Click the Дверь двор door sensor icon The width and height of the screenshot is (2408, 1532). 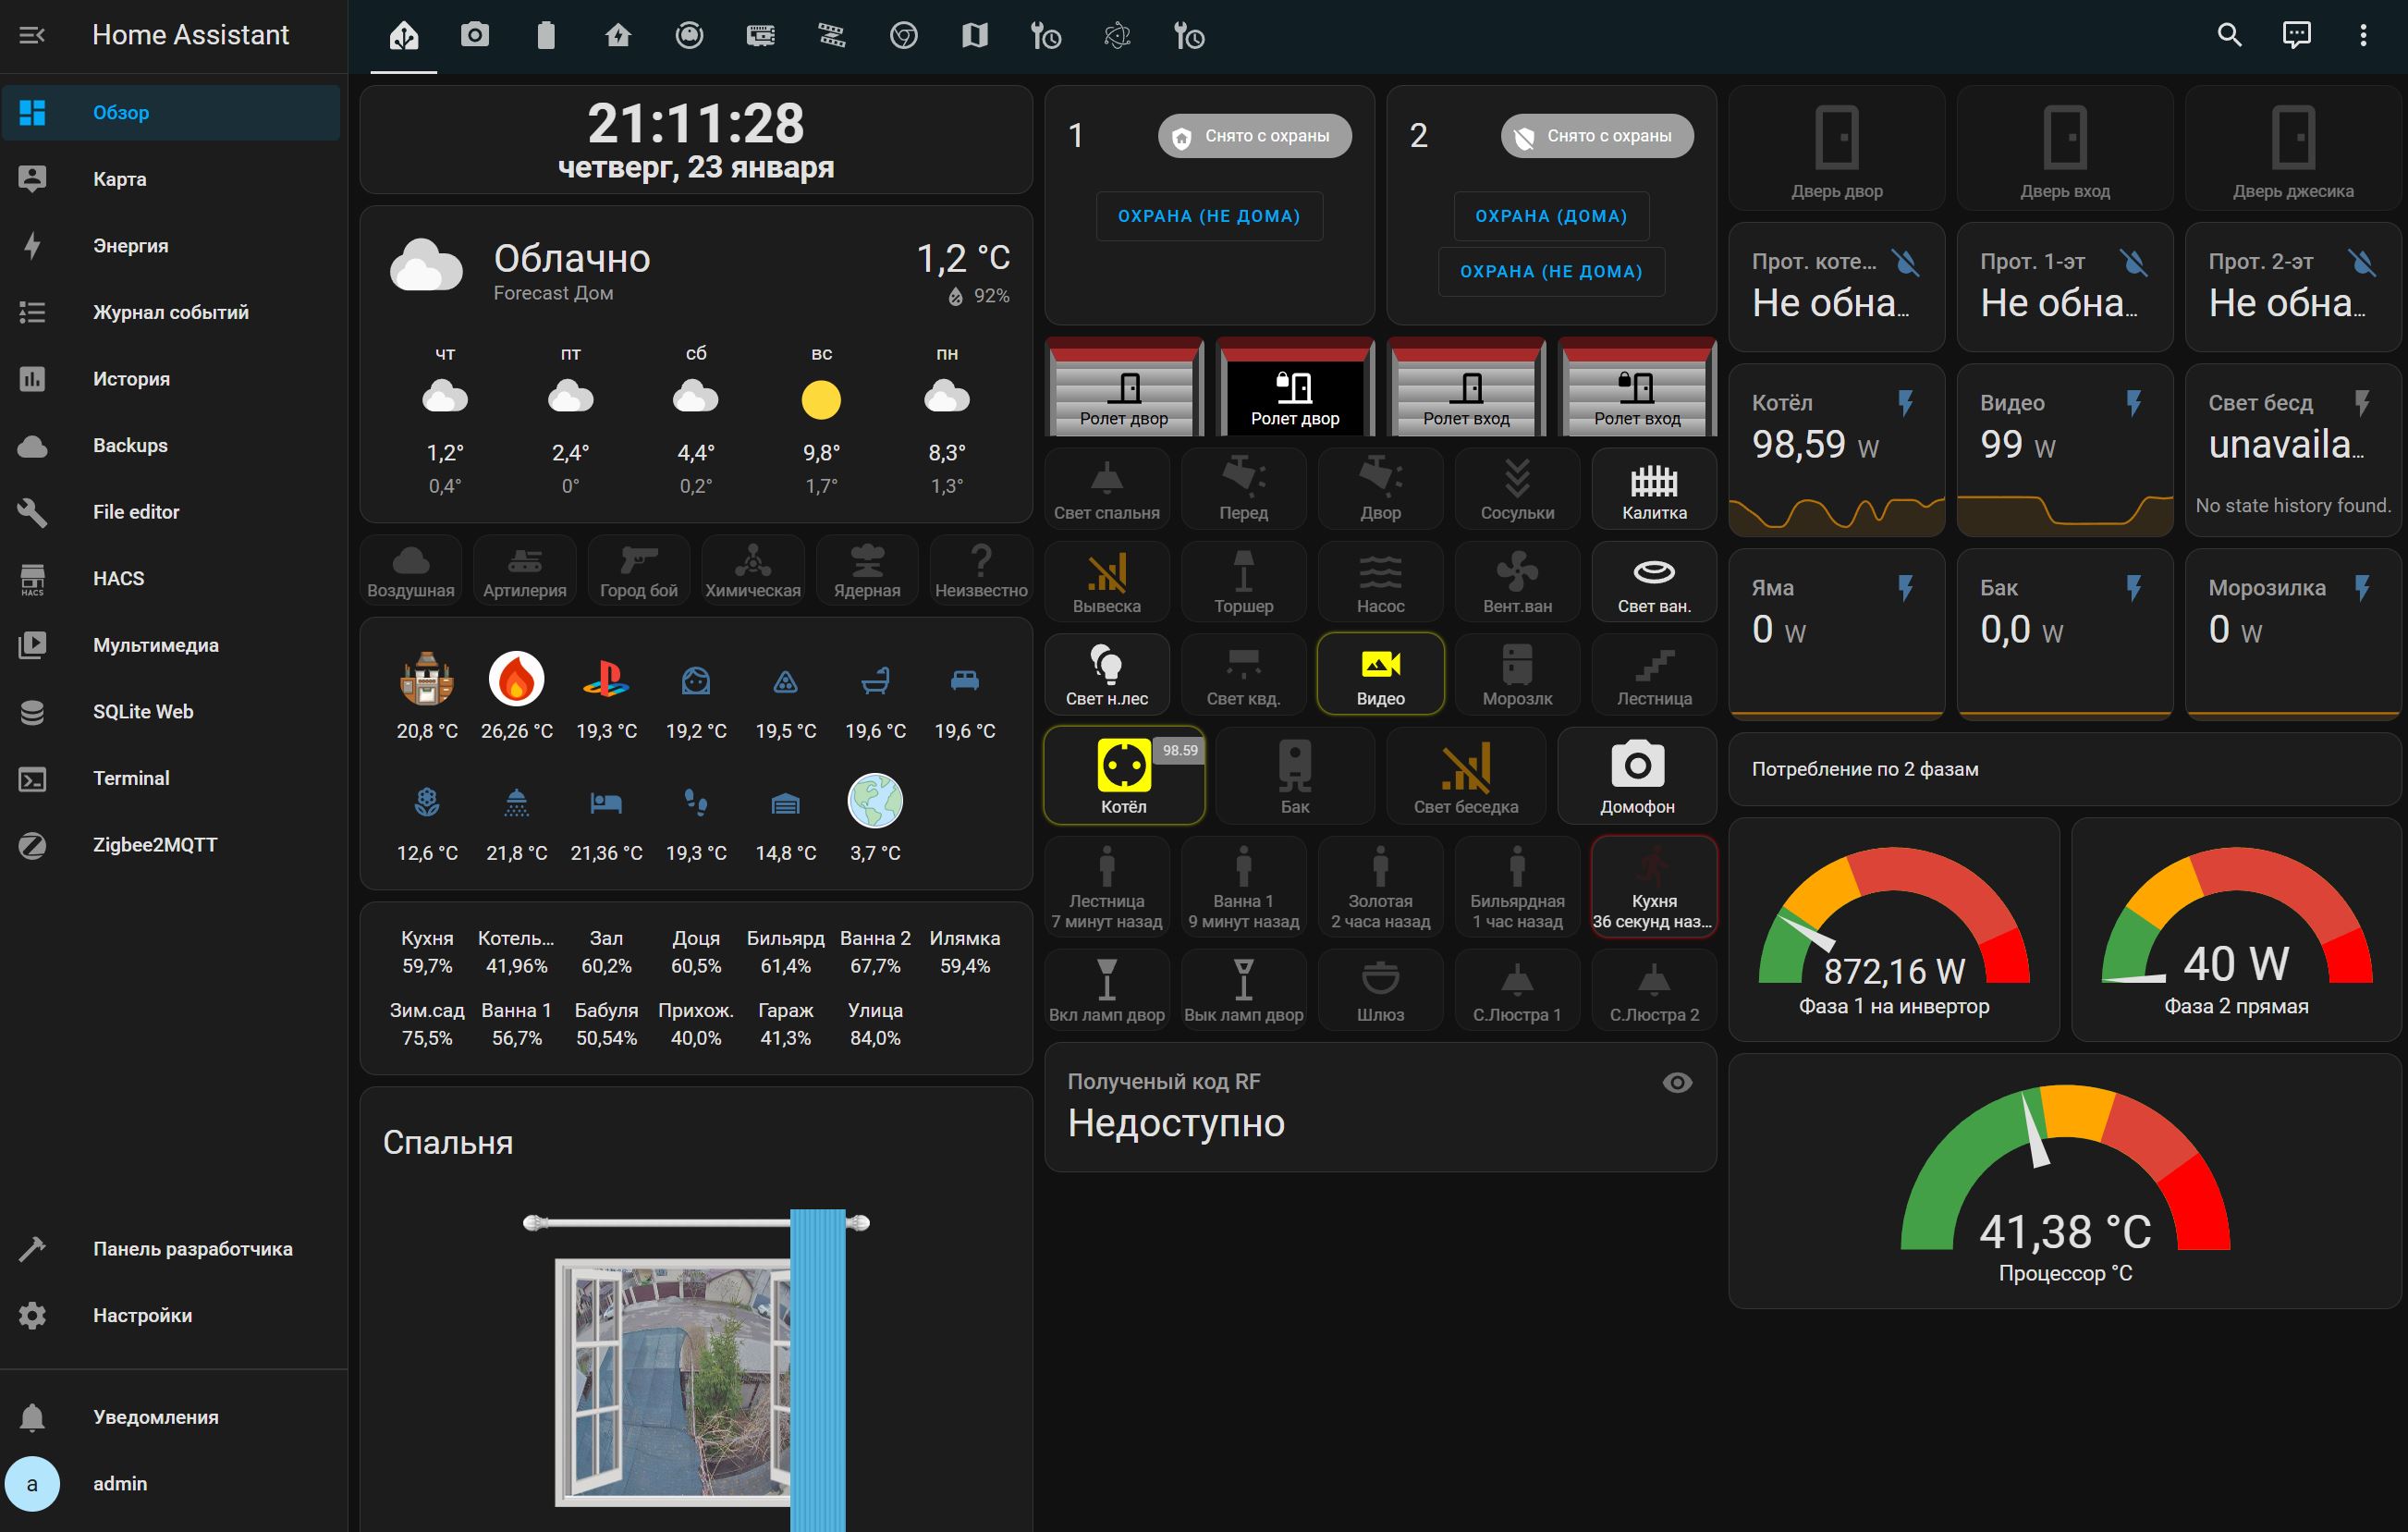click(1836, 137)
